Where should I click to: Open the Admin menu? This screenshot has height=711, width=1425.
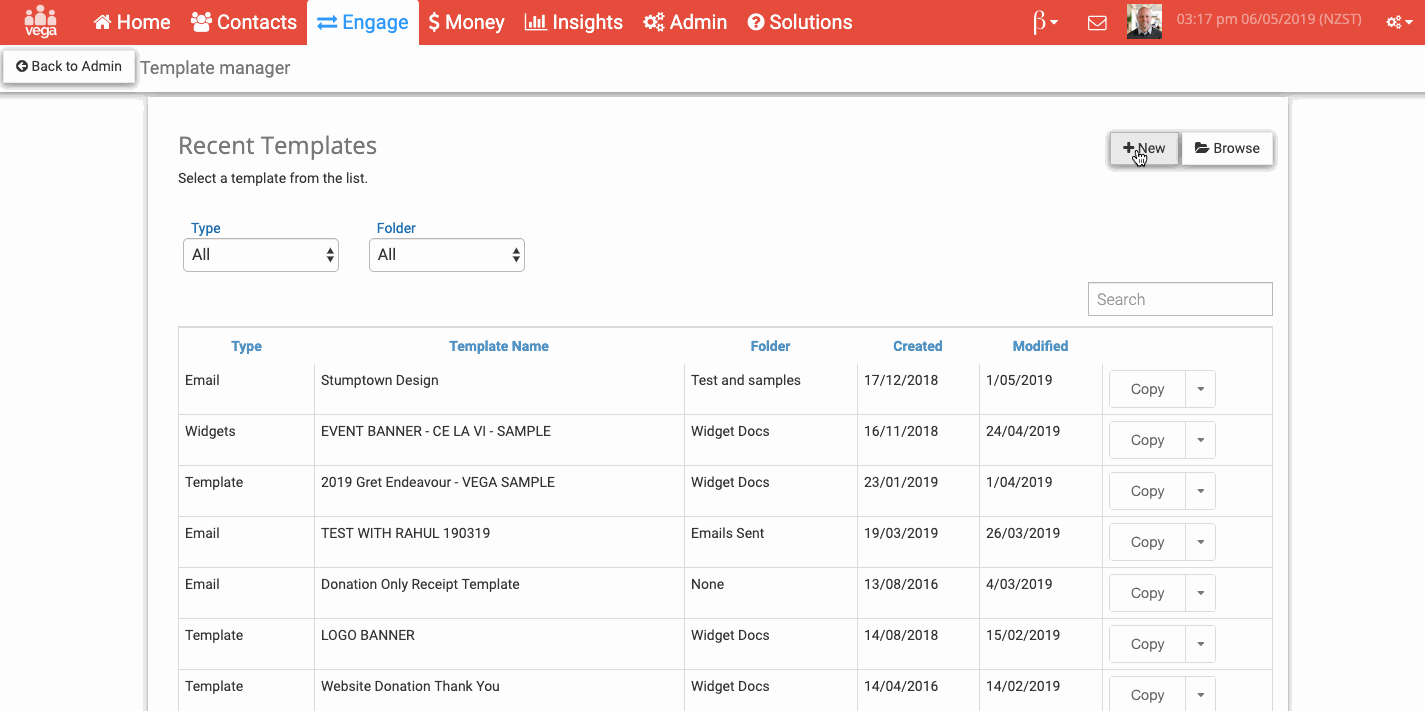685,22
